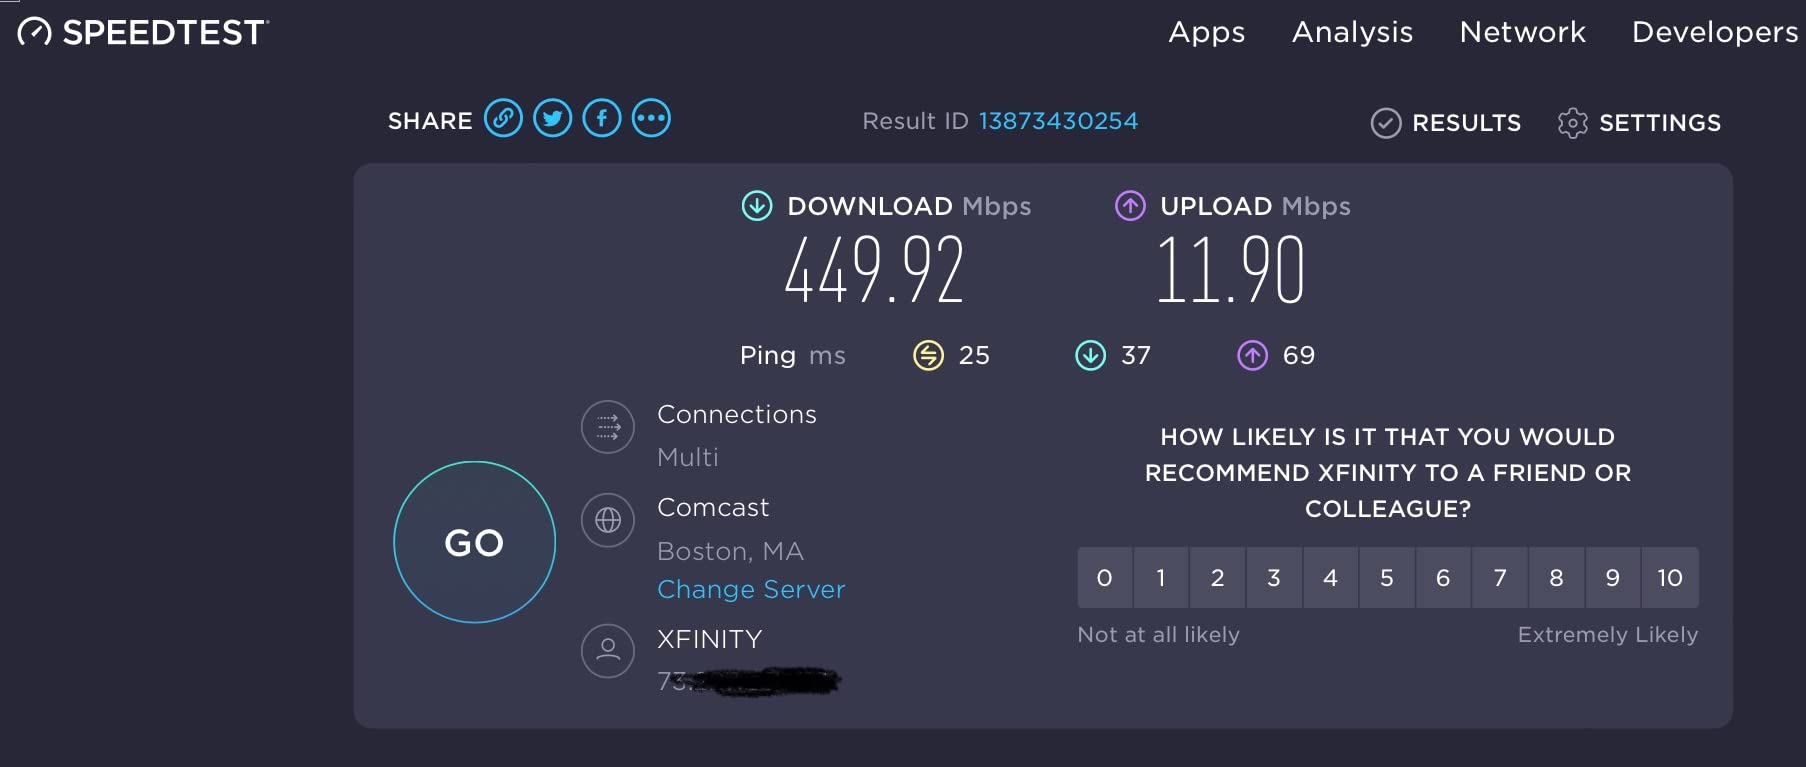The height and width of the screenshot is (767, 1806).
Task: Click the Comcast server globe icon
Action: coord(607,520)
